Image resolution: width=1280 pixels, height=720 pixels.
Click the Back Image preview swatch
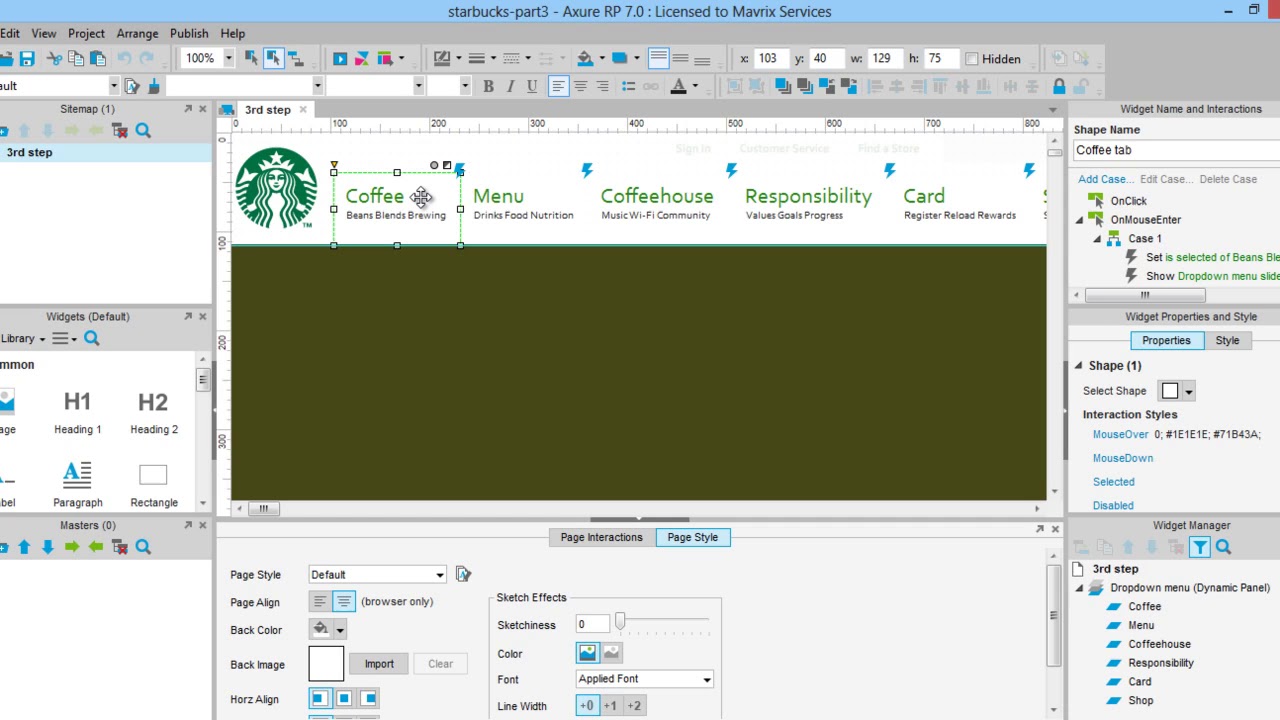pos(326,664)
